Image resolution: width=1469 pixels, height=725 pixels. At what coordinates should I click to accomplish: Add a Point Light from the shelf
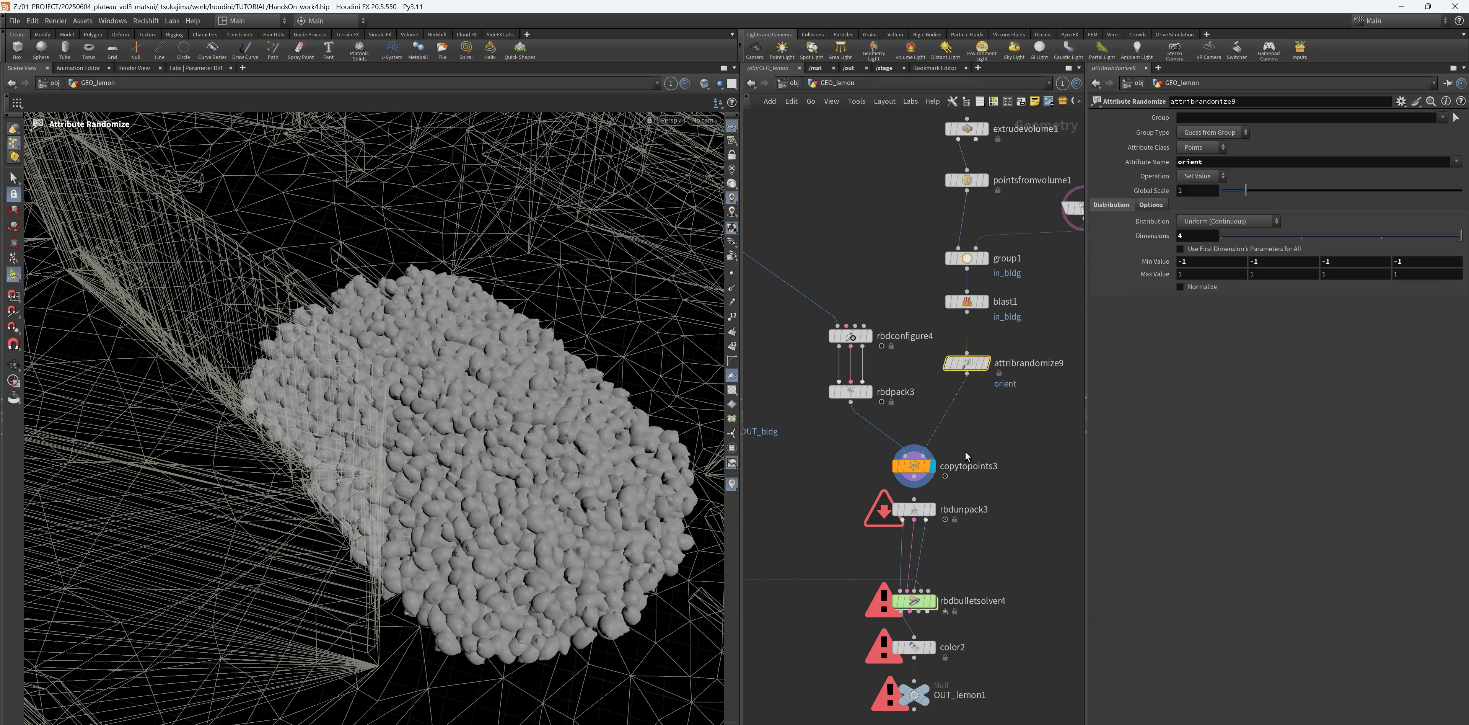[782, 49]
